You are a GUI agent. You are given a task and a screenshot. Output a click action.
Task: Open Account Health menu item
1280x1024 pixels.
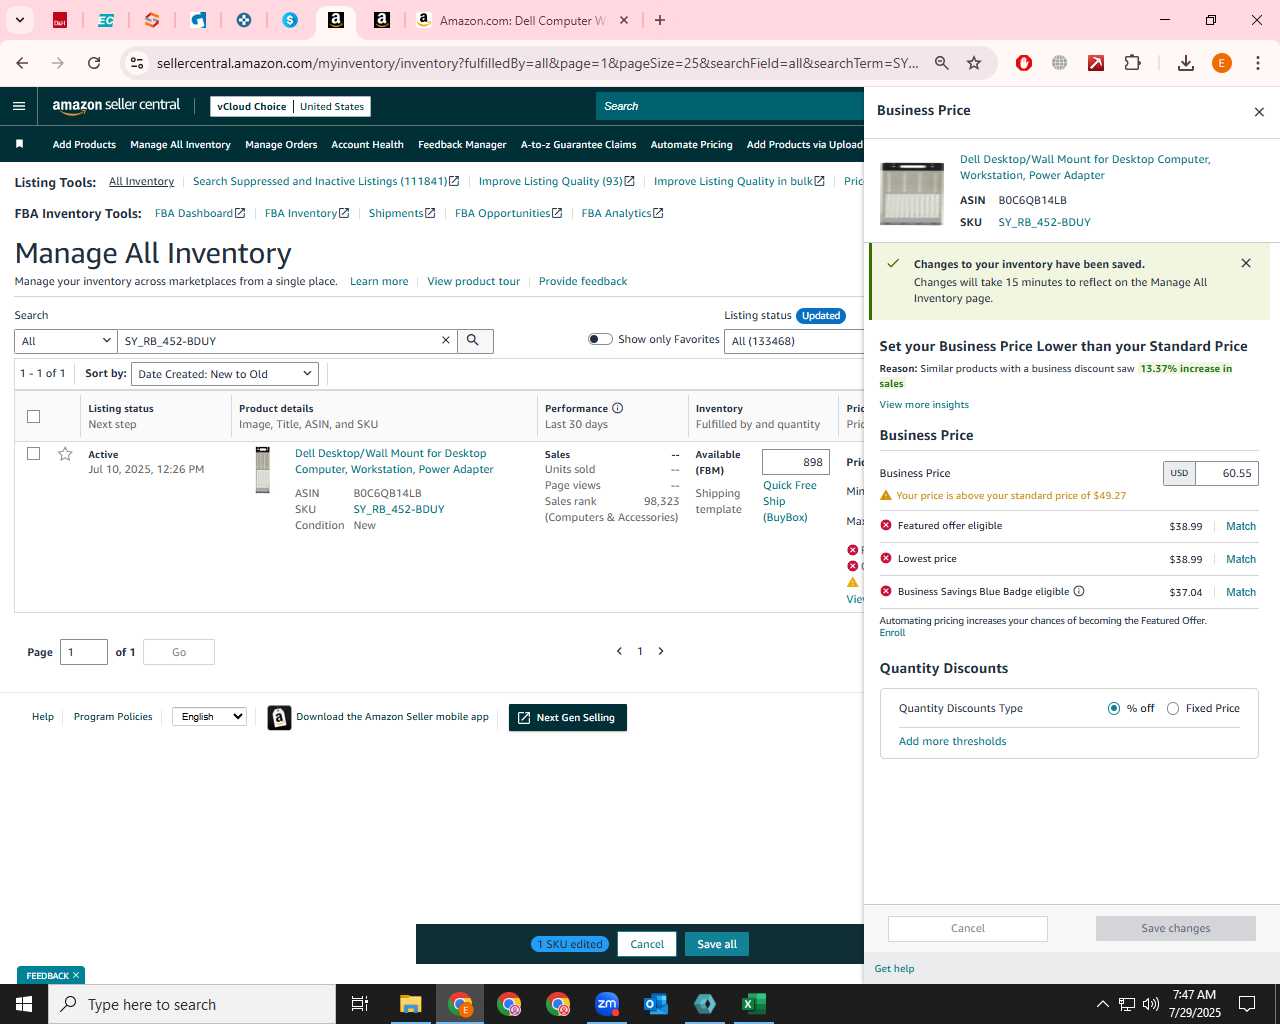coord(367,144)
